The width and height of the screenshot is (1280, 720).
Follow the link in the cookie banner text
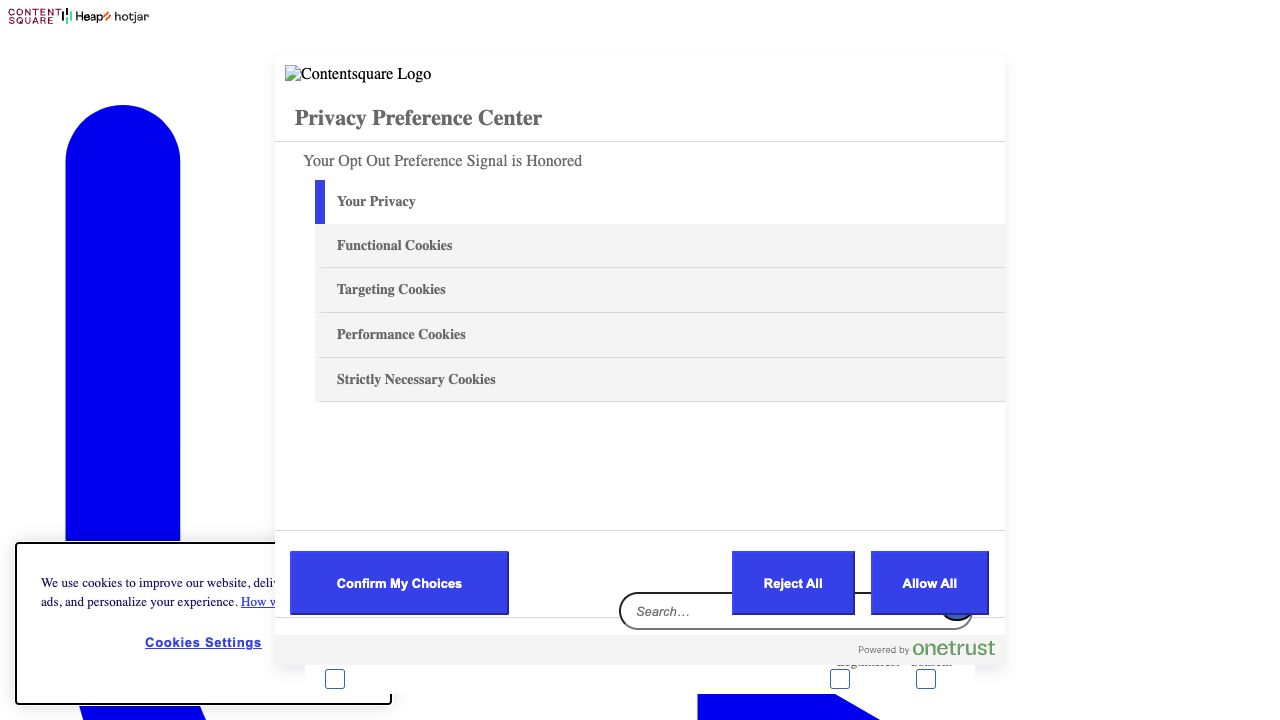click(257, 602)
